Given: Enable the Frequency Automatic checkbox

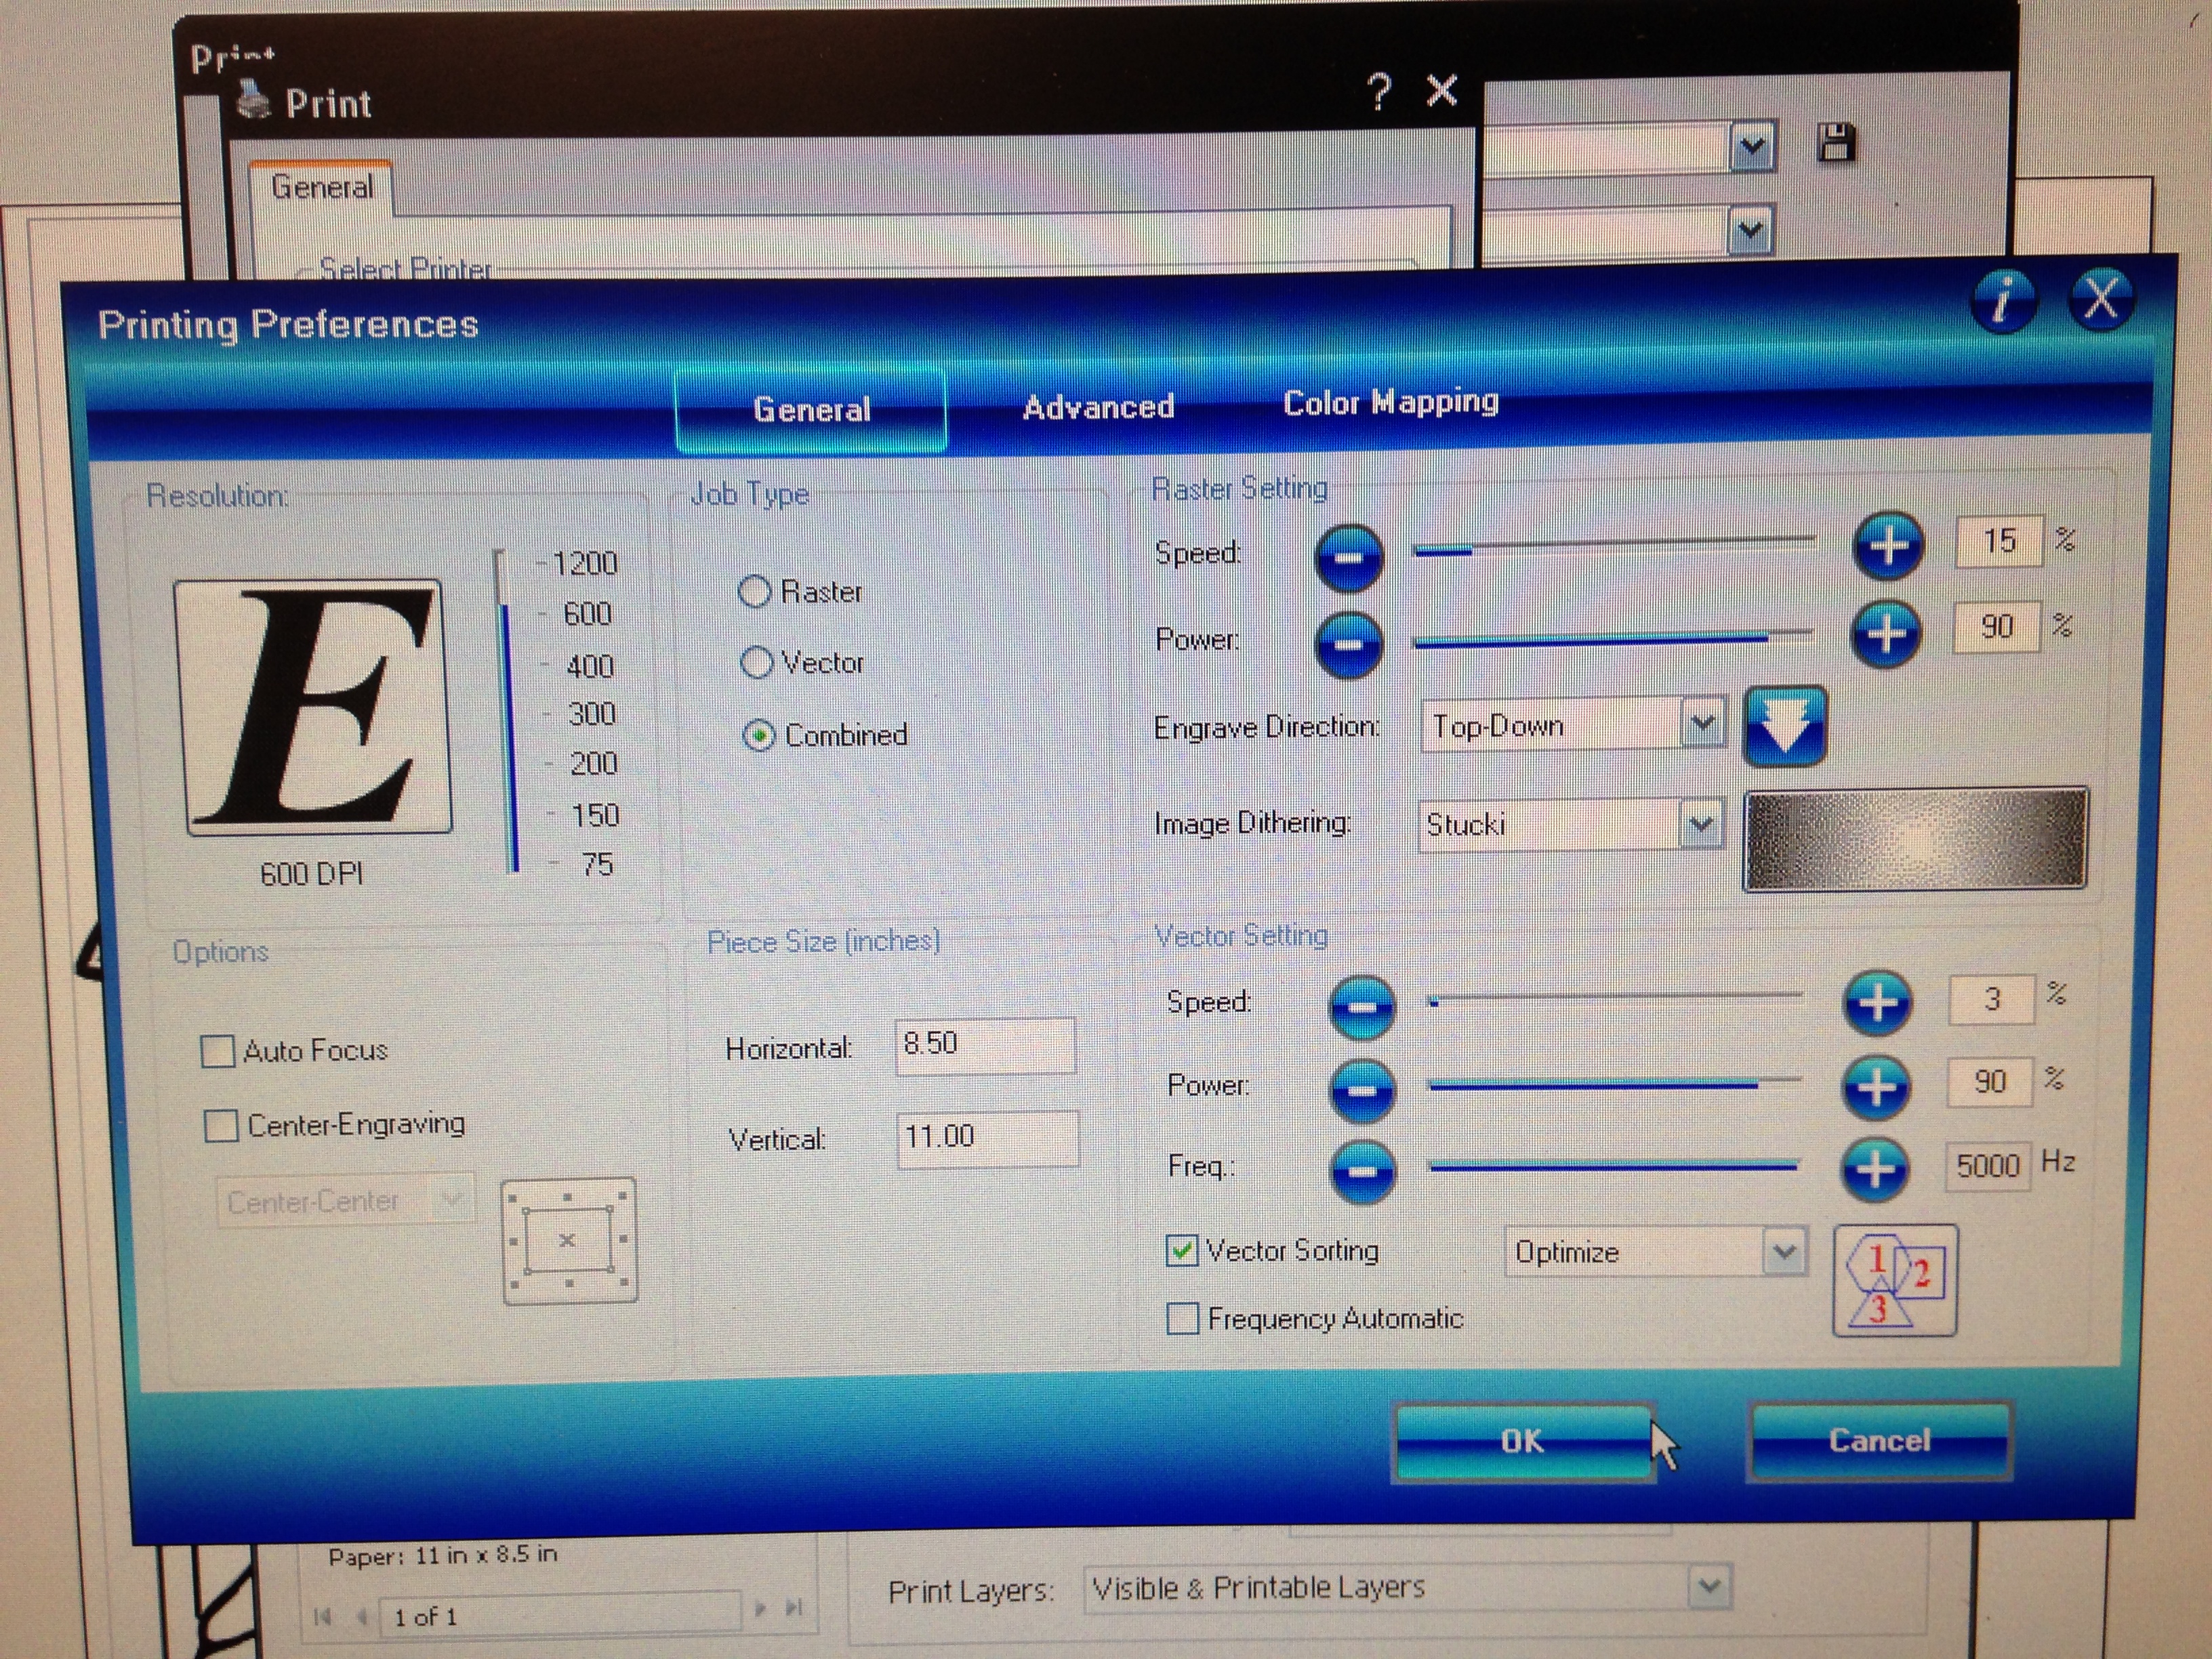Looking at the screenshot, I should point(1183,1319).
